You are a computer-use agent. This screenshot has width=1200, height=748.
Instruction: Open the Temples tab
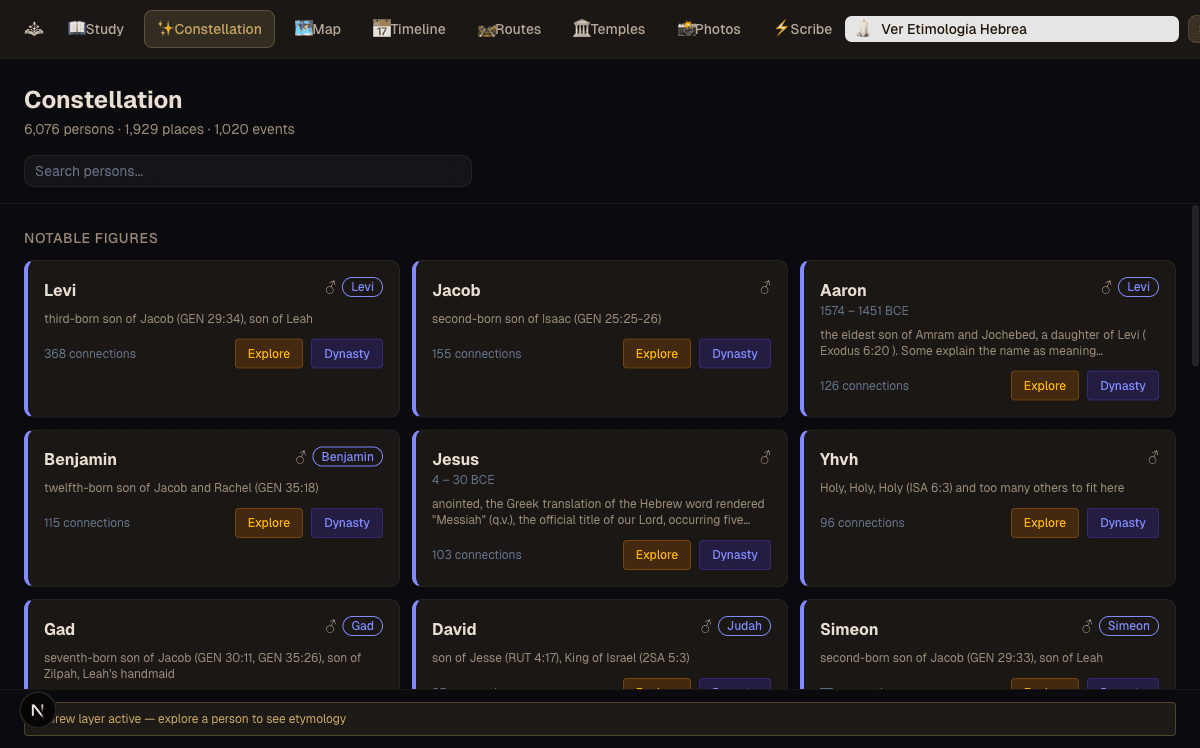click(x=609, y=29)
